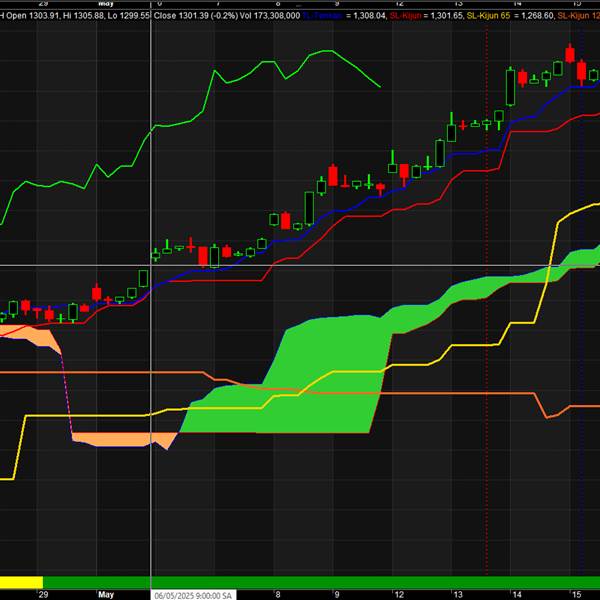Select the bright green Chikou line at its peak
Screen dimensions: 600x600
327,51
